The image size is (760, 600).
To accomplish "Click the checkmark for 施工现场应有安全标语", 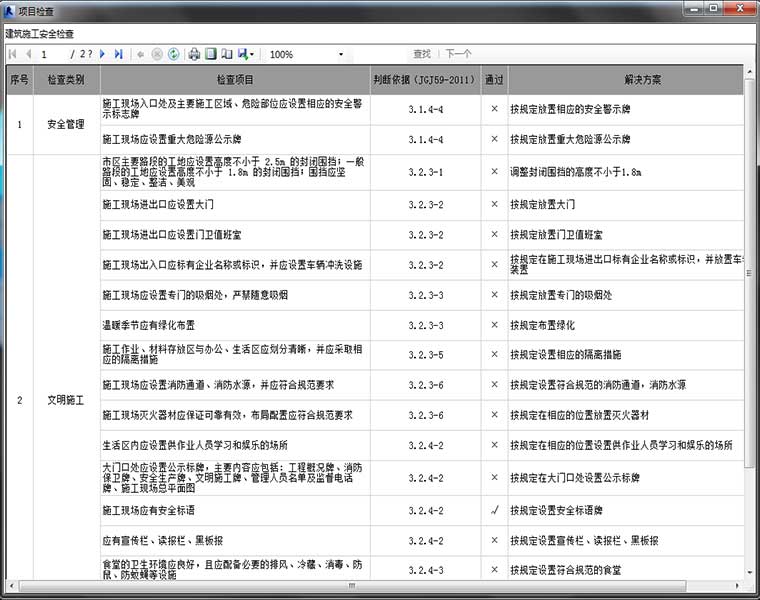I will pos(494,510).
